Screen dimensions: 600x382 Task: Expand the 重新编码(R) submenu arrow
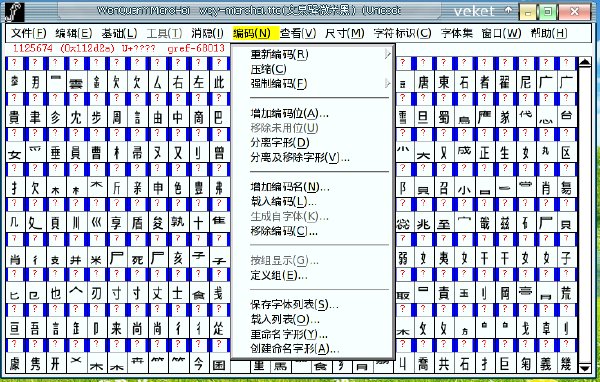click(x=387, y=54)
